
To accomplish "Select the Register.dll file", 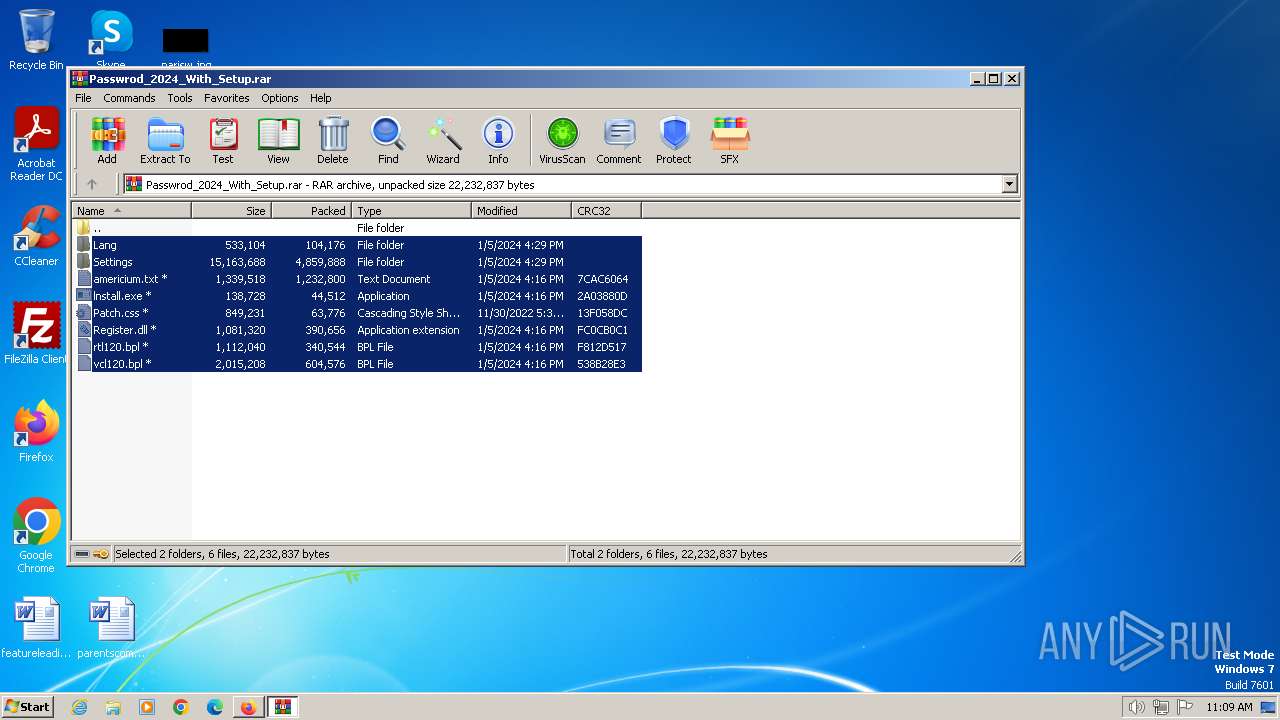I will 357,330.
